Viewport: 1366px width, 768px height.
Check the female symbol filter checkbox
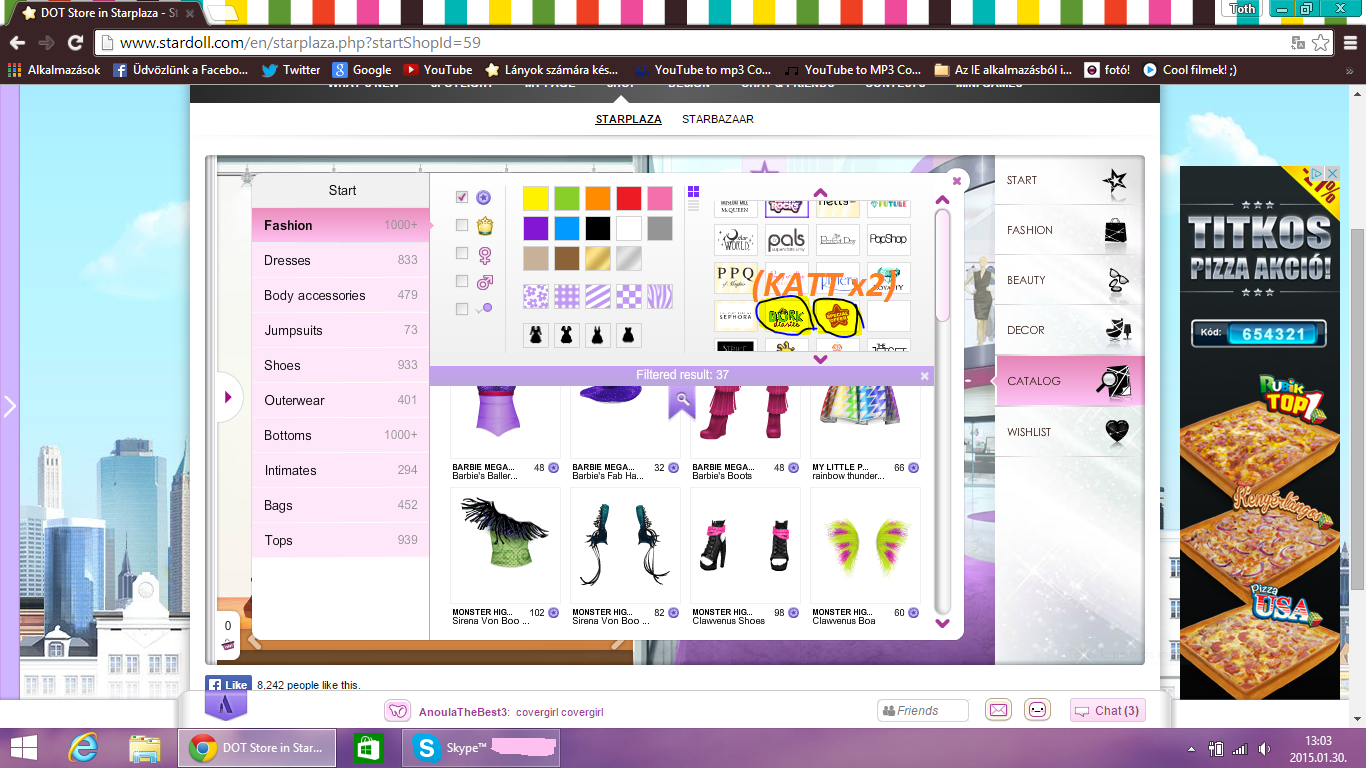[x=462, y=253]
